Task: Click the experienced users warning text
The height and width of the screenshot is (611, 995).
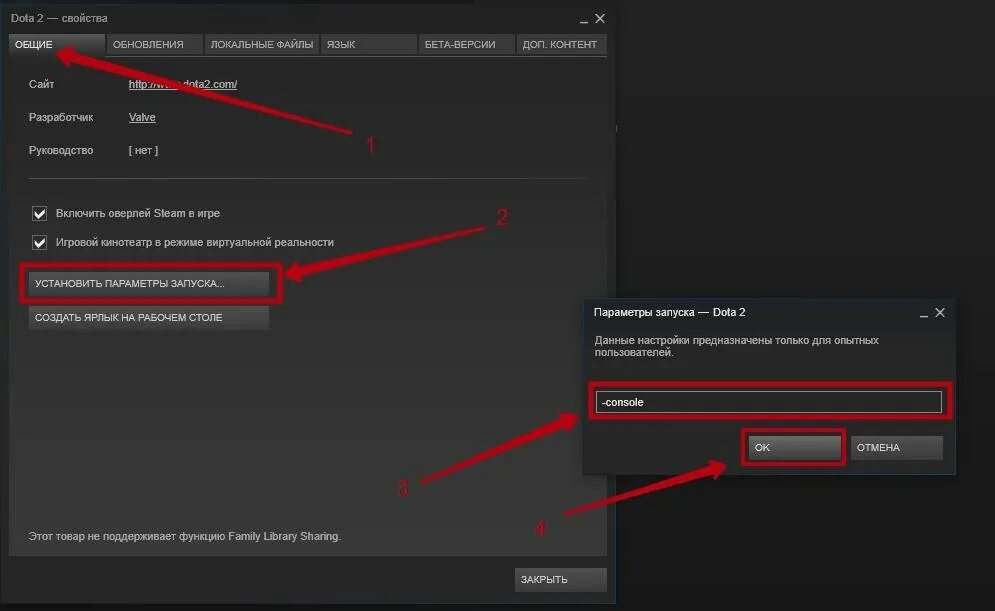Action: pos(737,346)
